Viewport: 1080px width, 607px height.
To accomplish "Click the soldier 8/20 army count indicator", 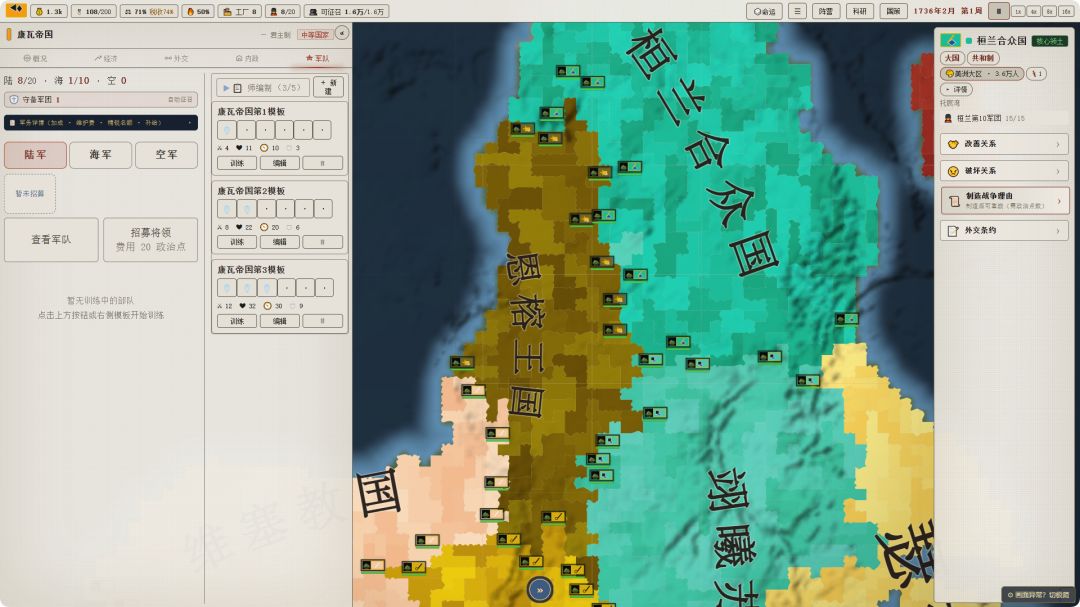I will point(283,11).
